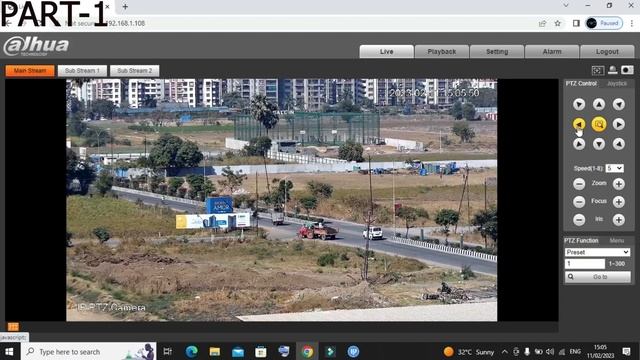Click the Paused profile button
Image resolution: width=640 pixels, height=360 pixels.
604,23
